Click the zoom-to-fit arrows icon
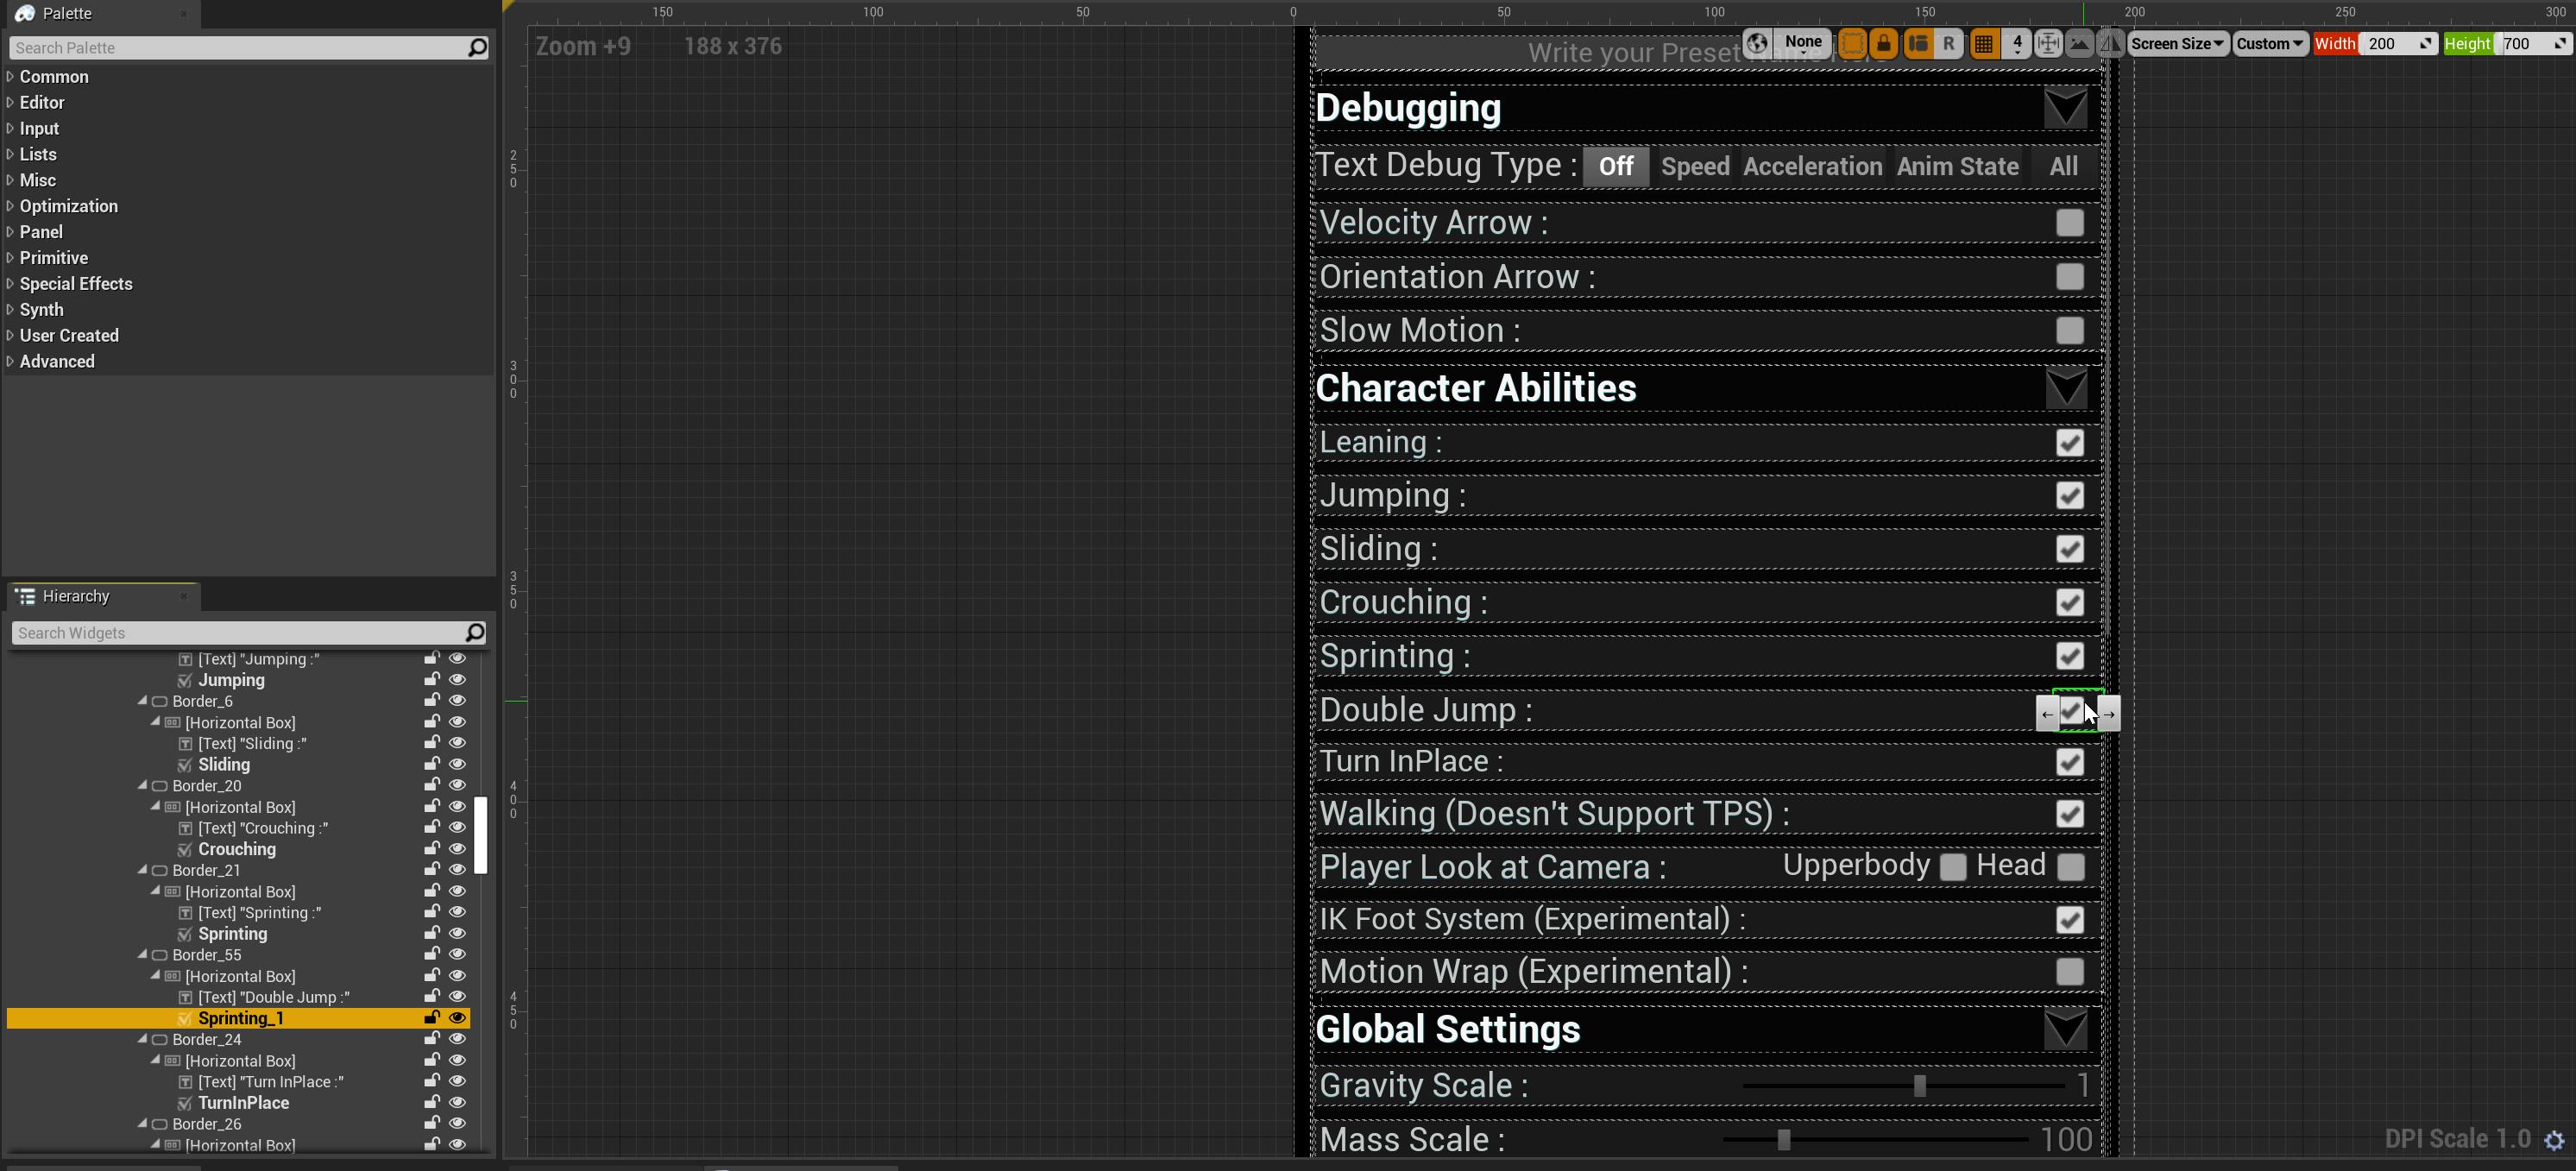Viewport: 2576px width, 1171px height. click(2048, 44)
